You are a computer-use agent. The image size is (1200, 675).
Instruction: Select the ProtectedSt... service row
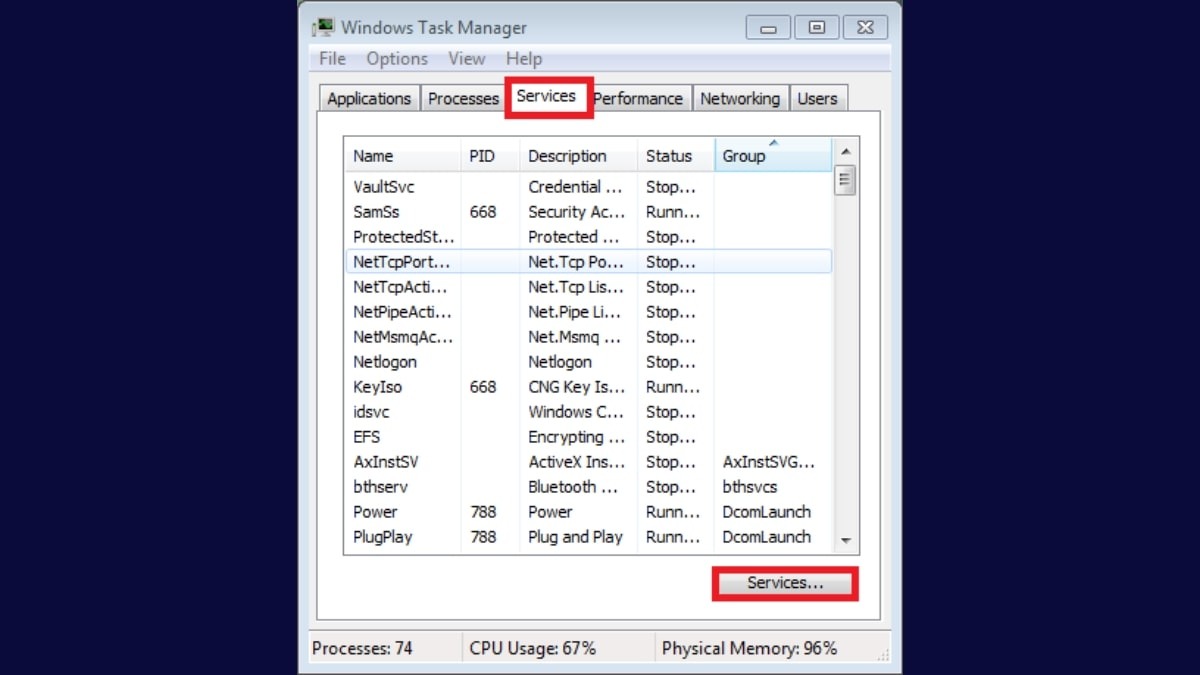588,237
